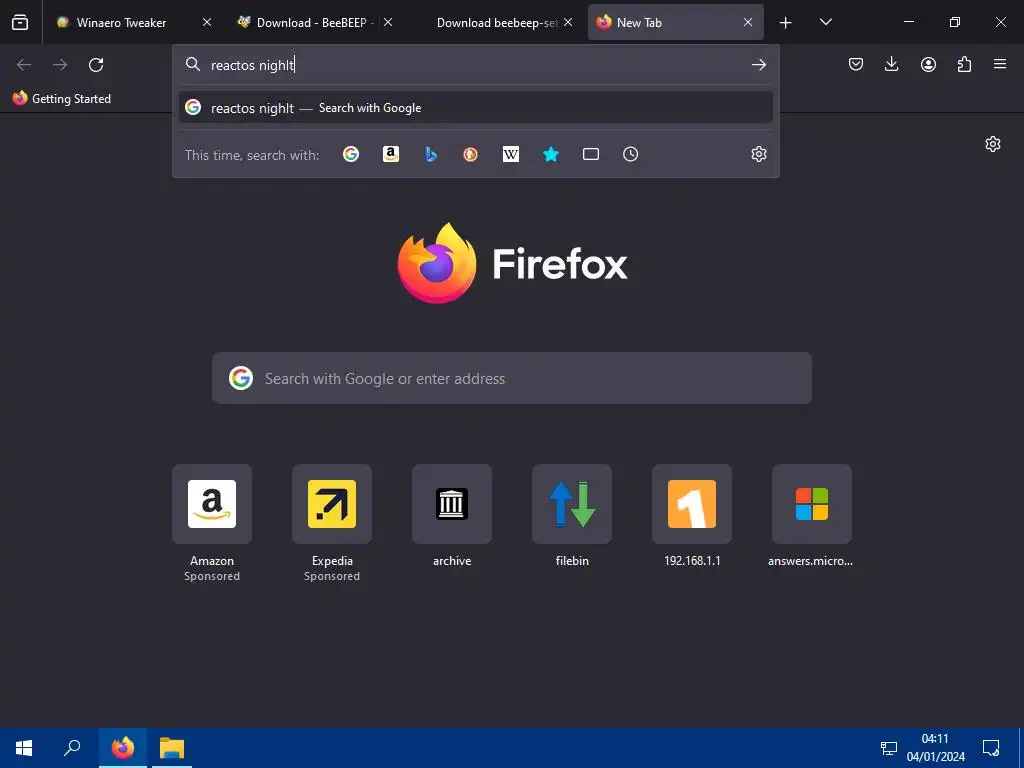Search in open Tabs icon
The height and width of the screenshot is (768, 1024).
point(590,154)
